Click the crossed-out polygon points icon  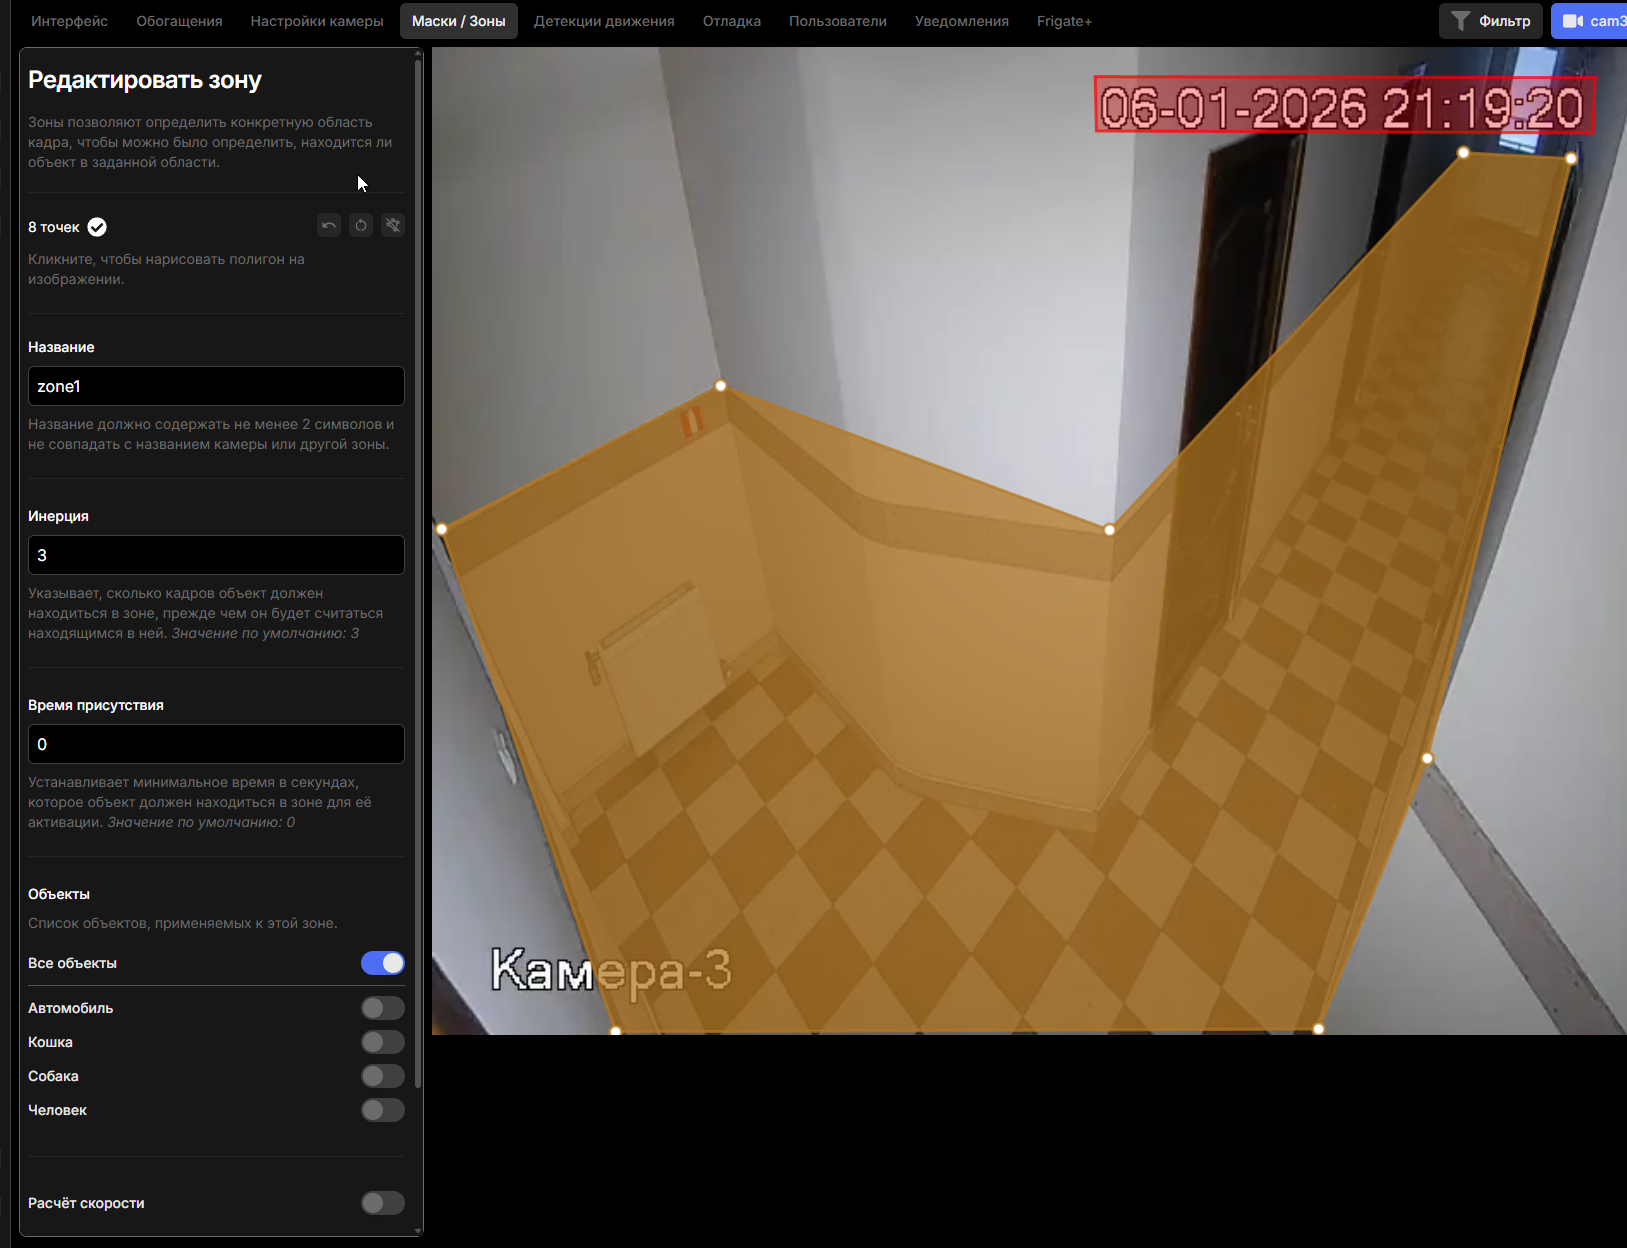(393, 225)
